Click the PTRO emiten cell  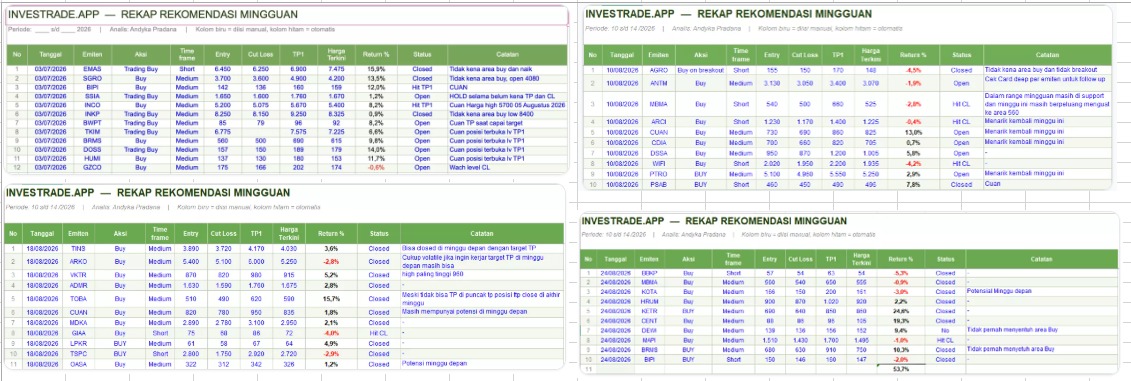(x=658, y=174)
